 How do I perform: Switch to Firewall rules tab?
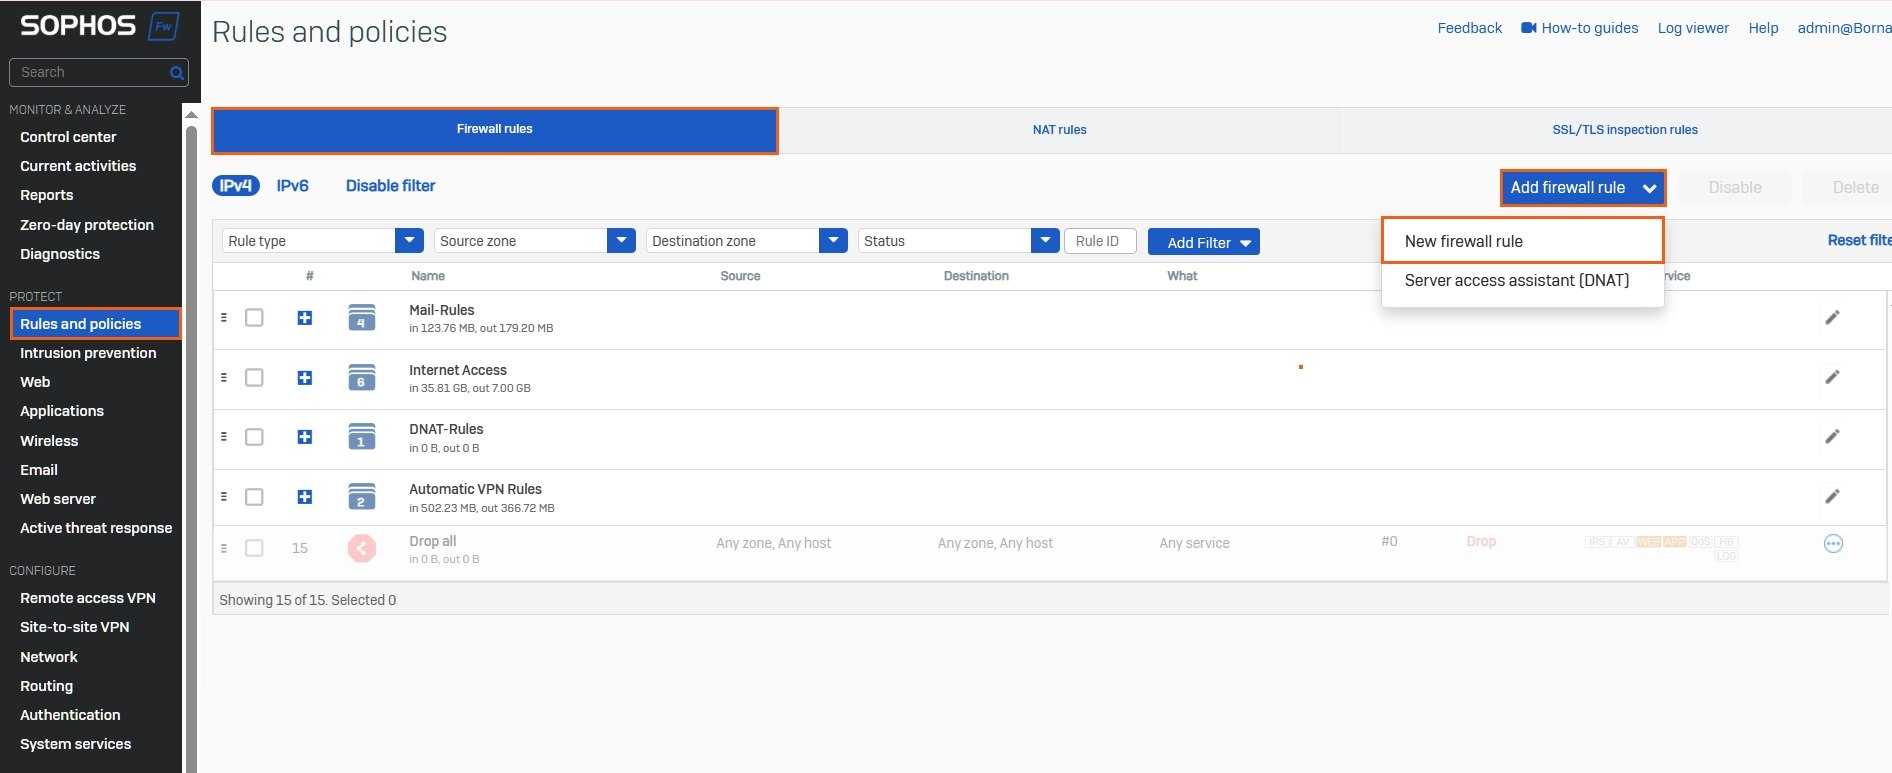click(x=494, y=130)
